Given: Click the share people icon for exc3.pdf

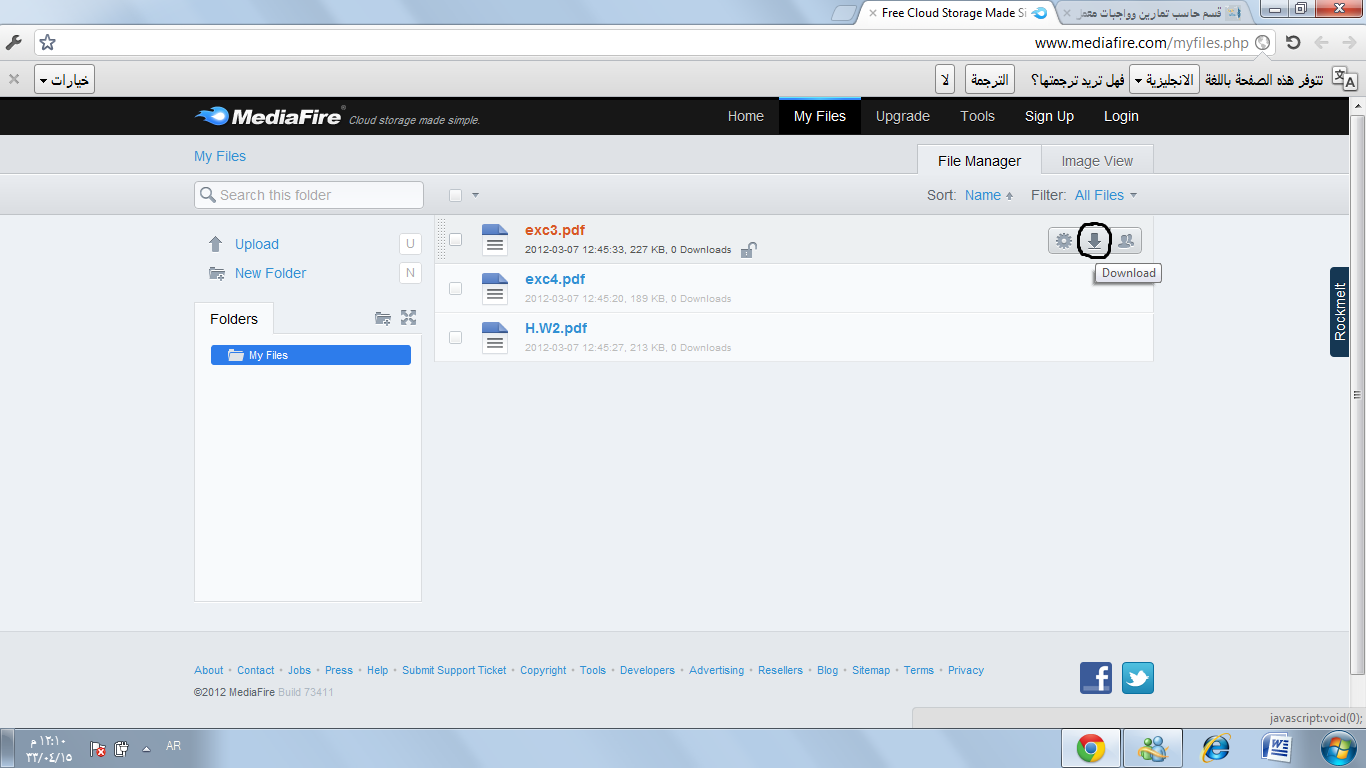Looking at the screenshot, I should [1127, 240].
